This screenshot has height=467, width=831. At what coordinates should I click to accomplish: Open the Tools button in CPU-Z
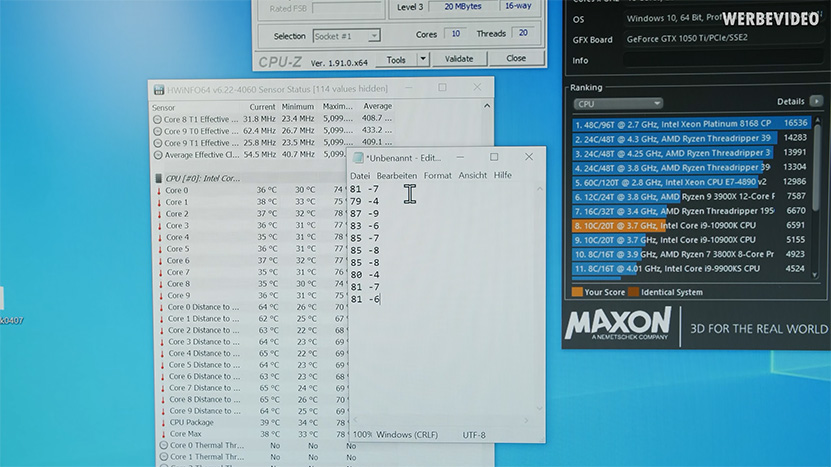(x=396, y=59)
